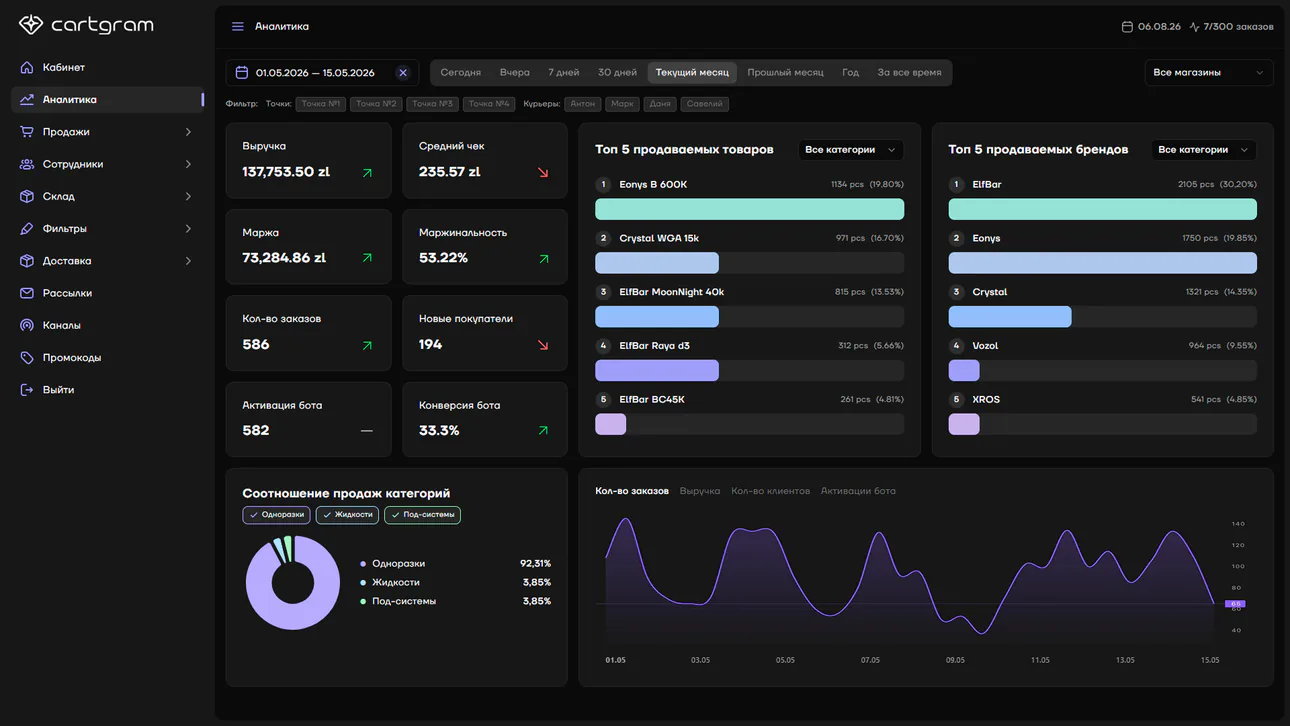Screen dimensions: 1290x726
Task: Open Все категории dropdown for top brands
Action: tap(1204, 150)
